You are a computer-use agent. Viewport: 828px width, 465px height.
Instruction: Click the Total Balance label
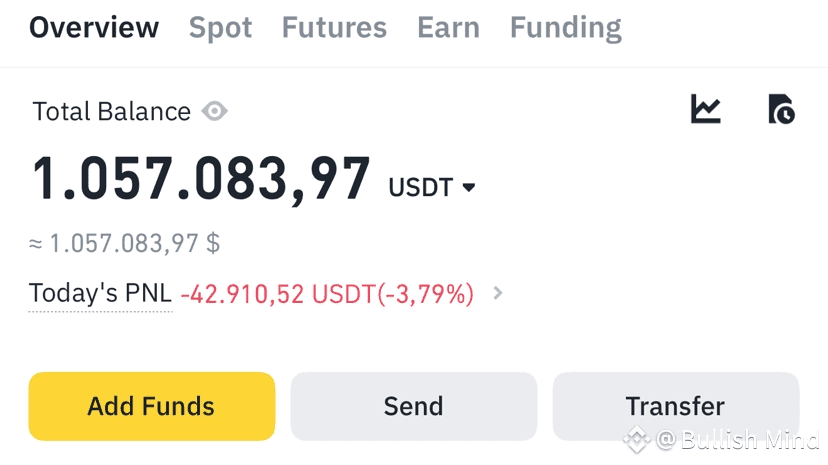click(111, 111)
